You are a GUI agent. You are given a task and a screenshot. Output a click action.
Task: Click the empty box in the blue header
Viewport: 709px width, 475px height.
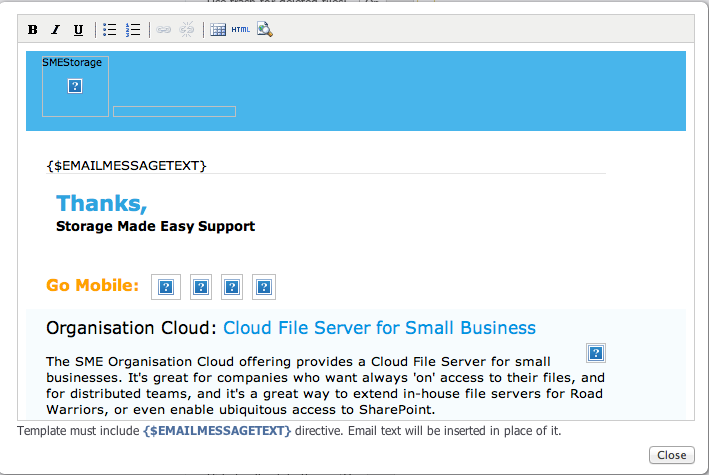174,111
